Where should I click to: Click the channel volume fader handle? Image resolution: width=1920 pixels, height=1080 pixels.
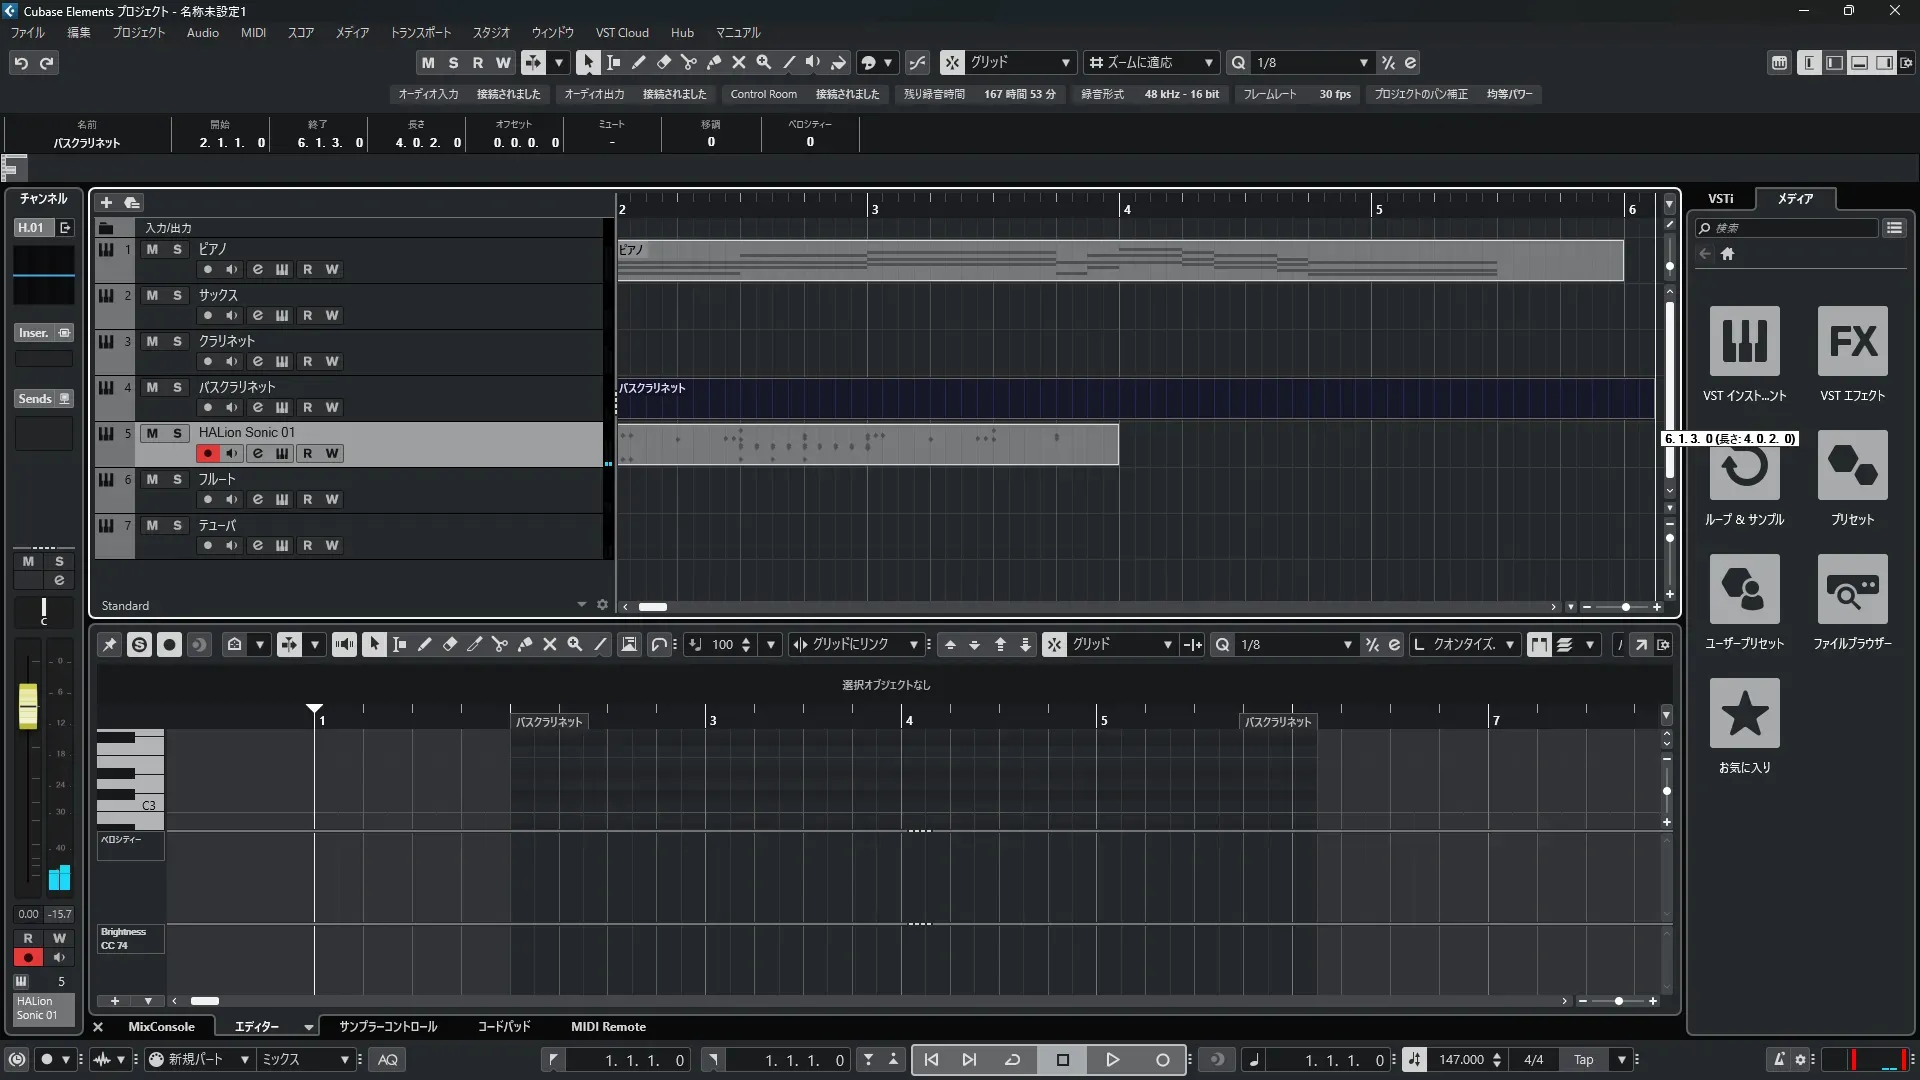(x=28, y=705)
